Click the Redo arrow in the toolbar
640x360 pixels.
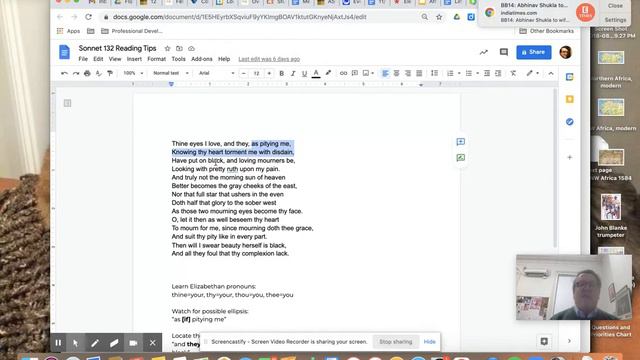[76, 73]
